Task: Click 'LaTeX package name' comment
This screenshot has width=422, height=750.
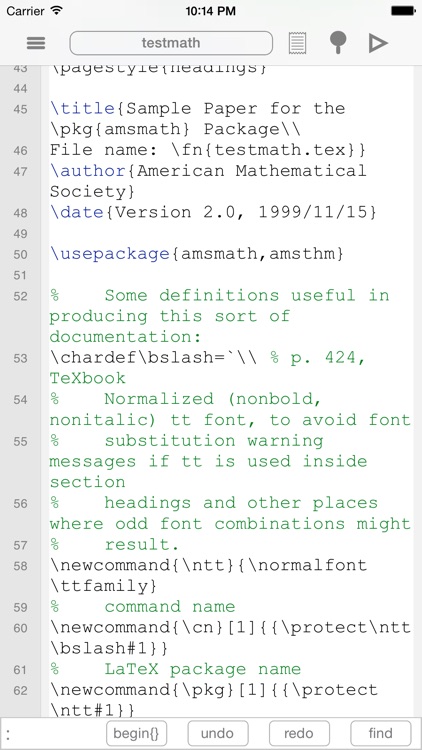Action: pyautogui.click(x=203, y=669)
